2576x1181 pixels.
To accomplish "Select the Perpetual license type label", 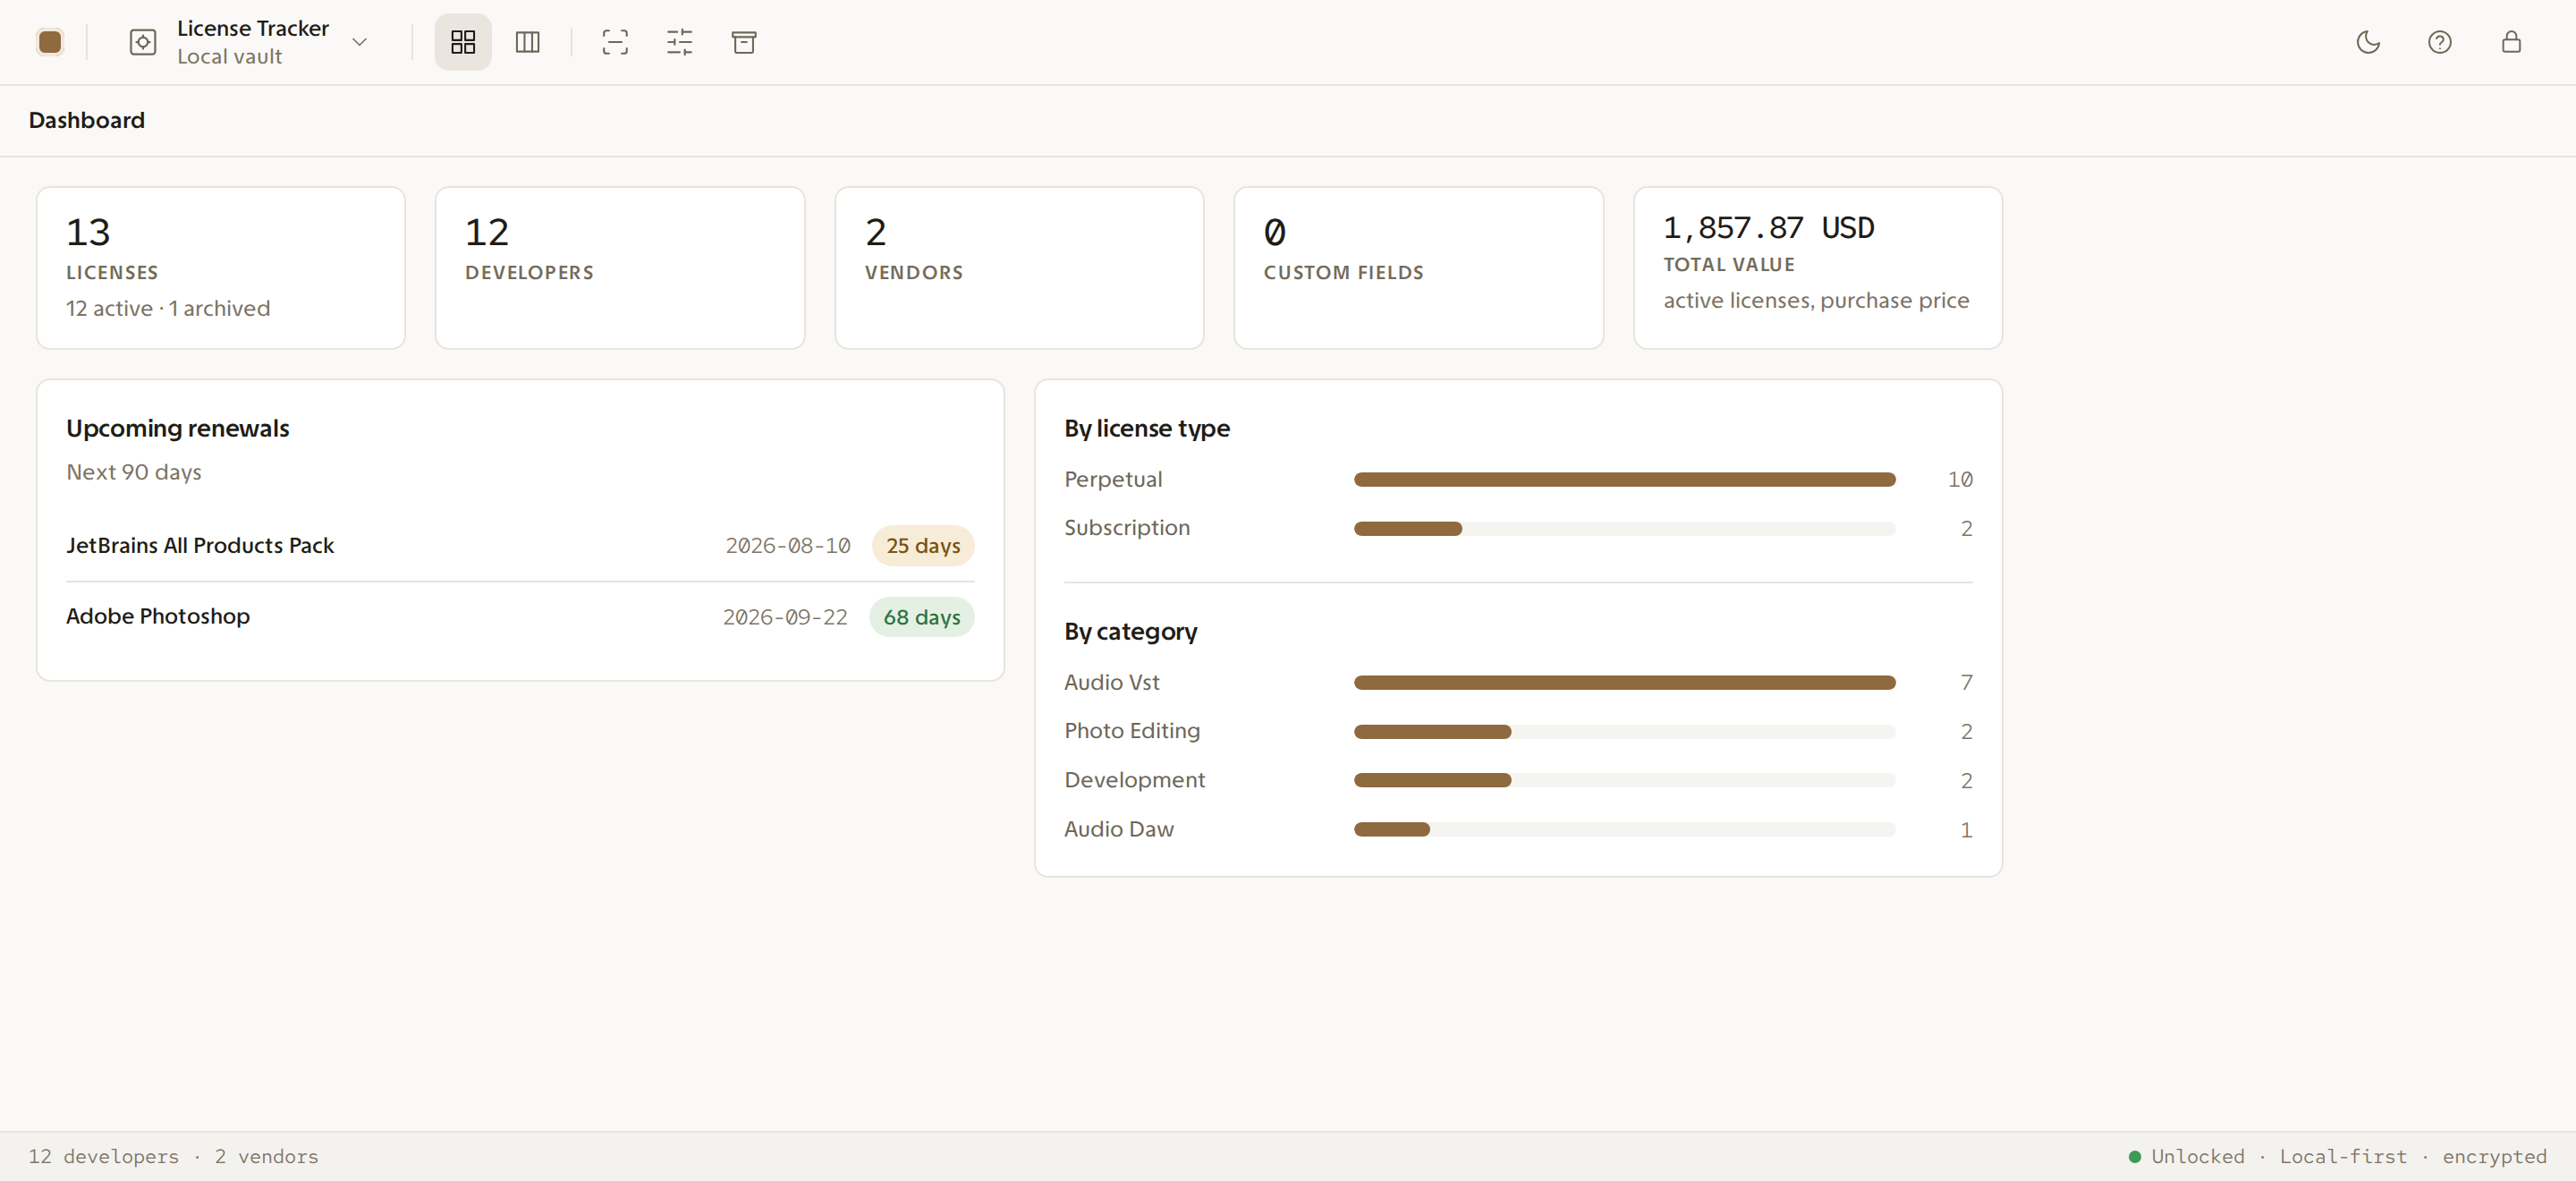I will coord(1113,479).
